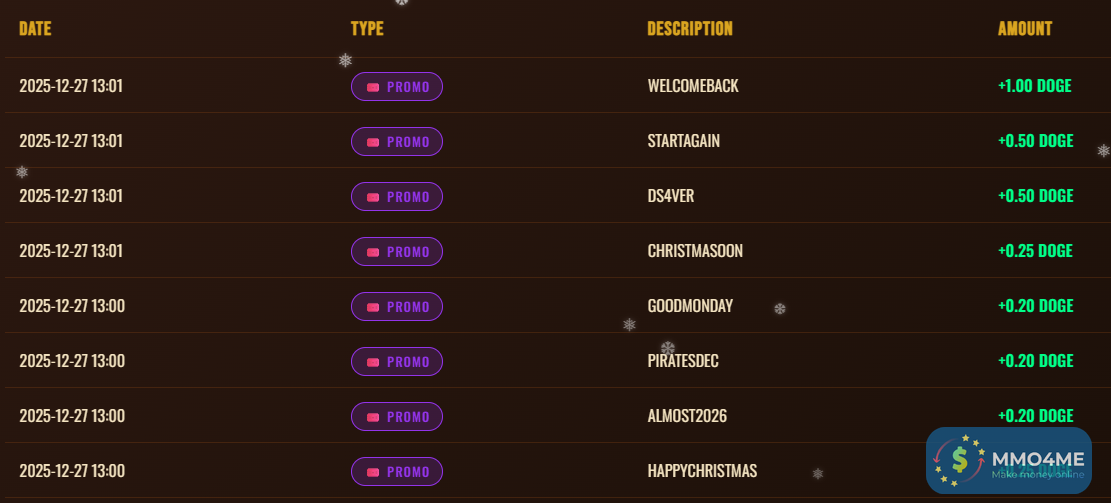1111x503 pixels.
Task: Click the +0.25 DOGE amount
Action: tap(1035, 251)
